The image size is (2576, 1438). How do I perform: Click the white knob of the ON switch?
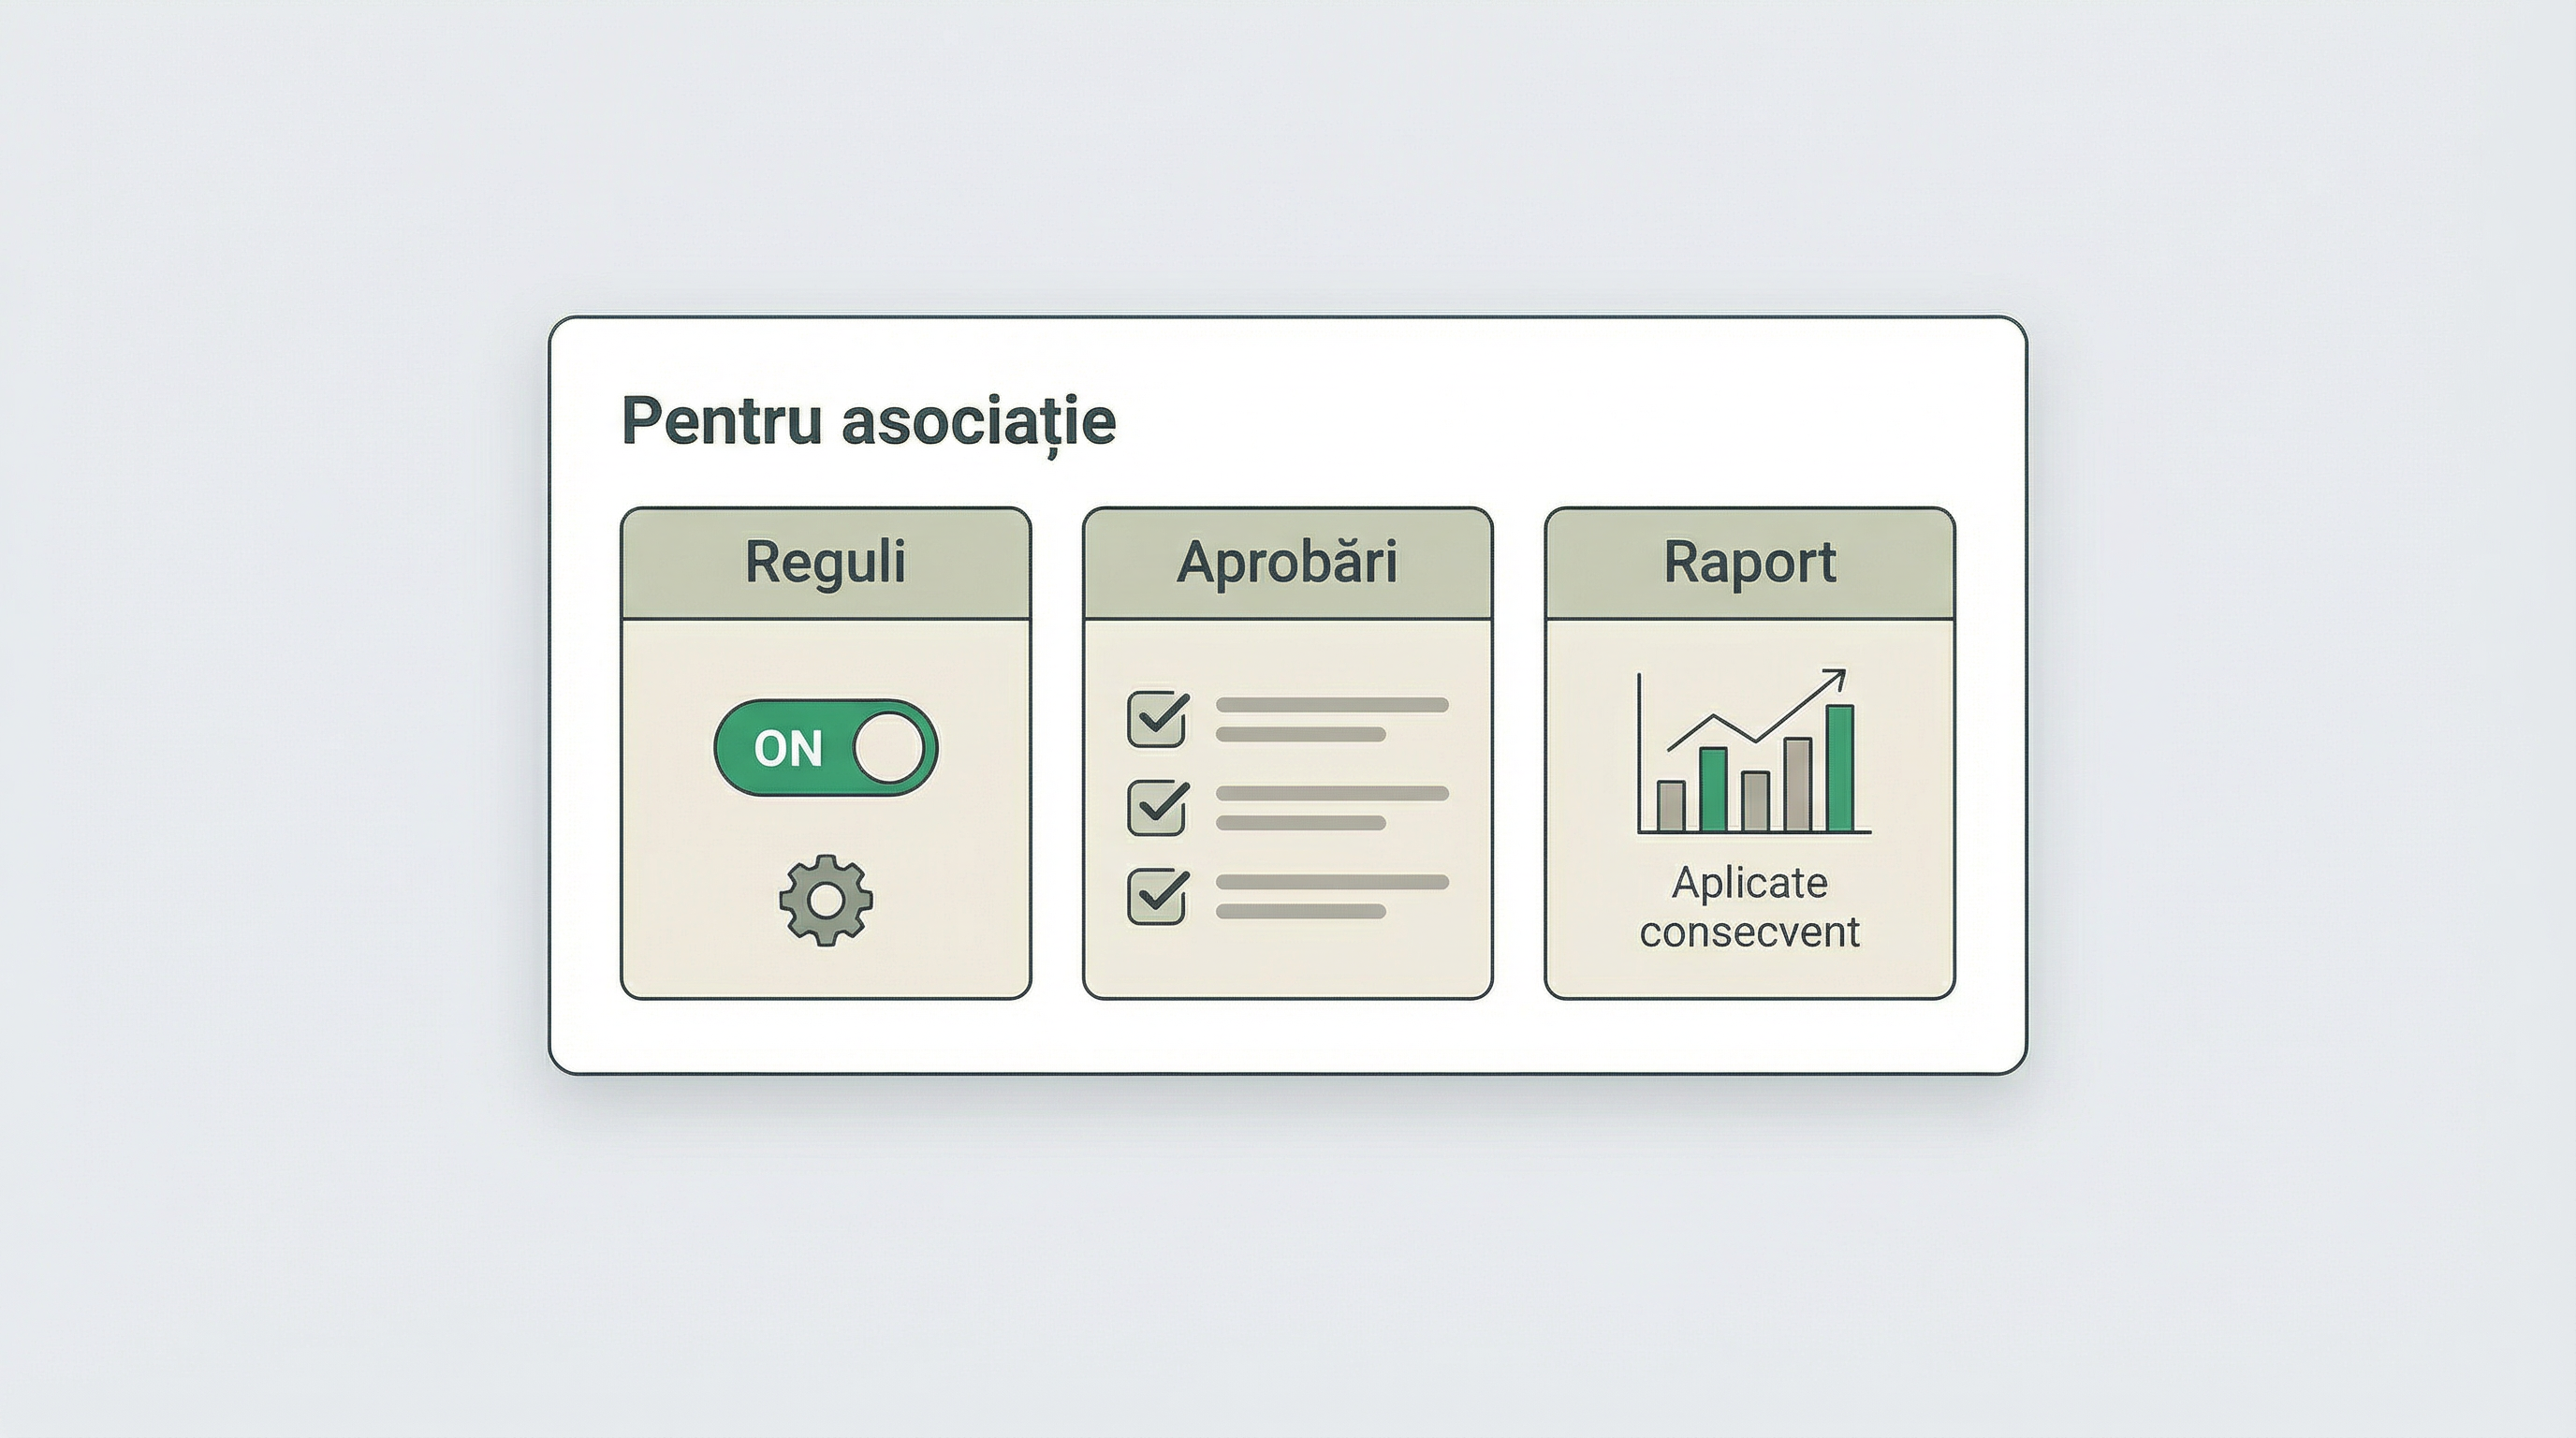[889, 748]
